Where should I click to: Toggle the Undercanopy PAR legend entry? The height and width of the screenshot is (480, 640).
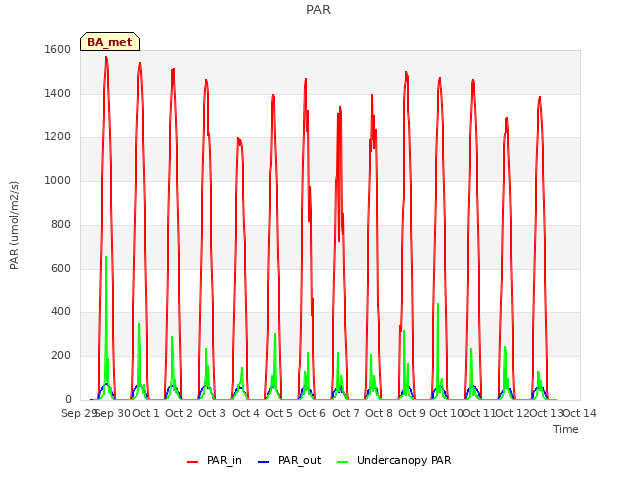(x=394, y=460)
